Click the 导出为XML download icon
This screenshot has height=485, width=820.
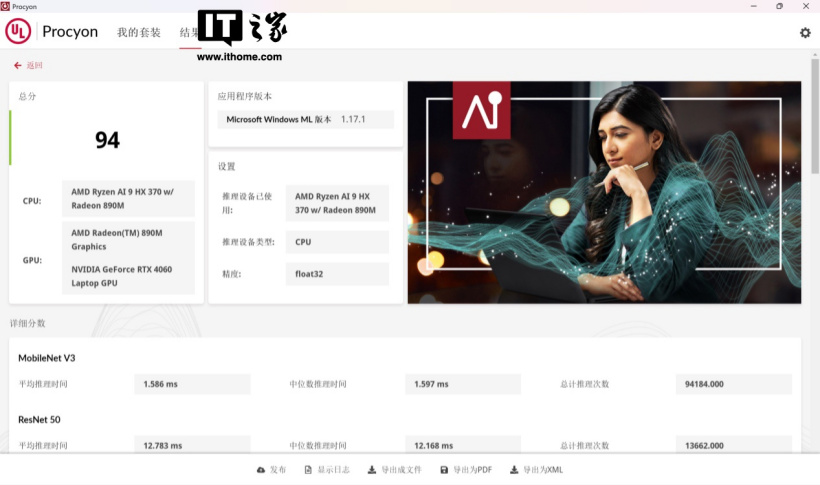click(x=514, y=470)
